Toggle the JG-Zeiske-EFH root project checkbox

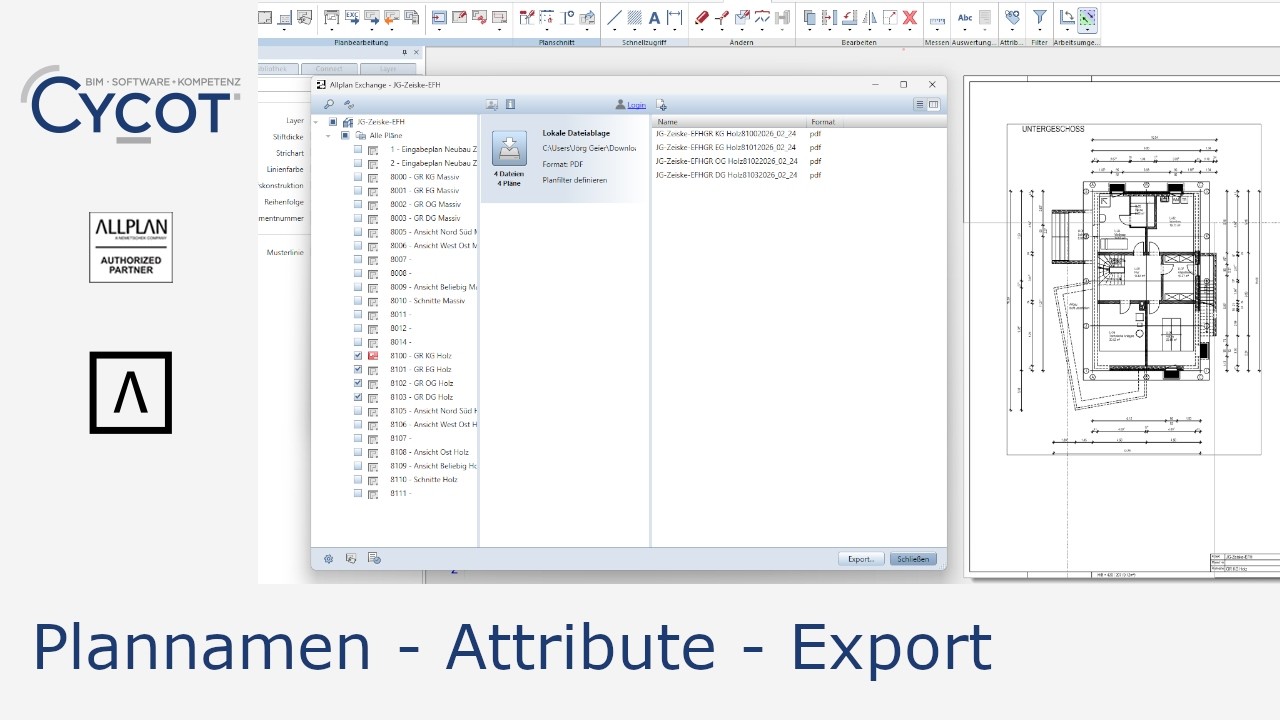[333, 122]
